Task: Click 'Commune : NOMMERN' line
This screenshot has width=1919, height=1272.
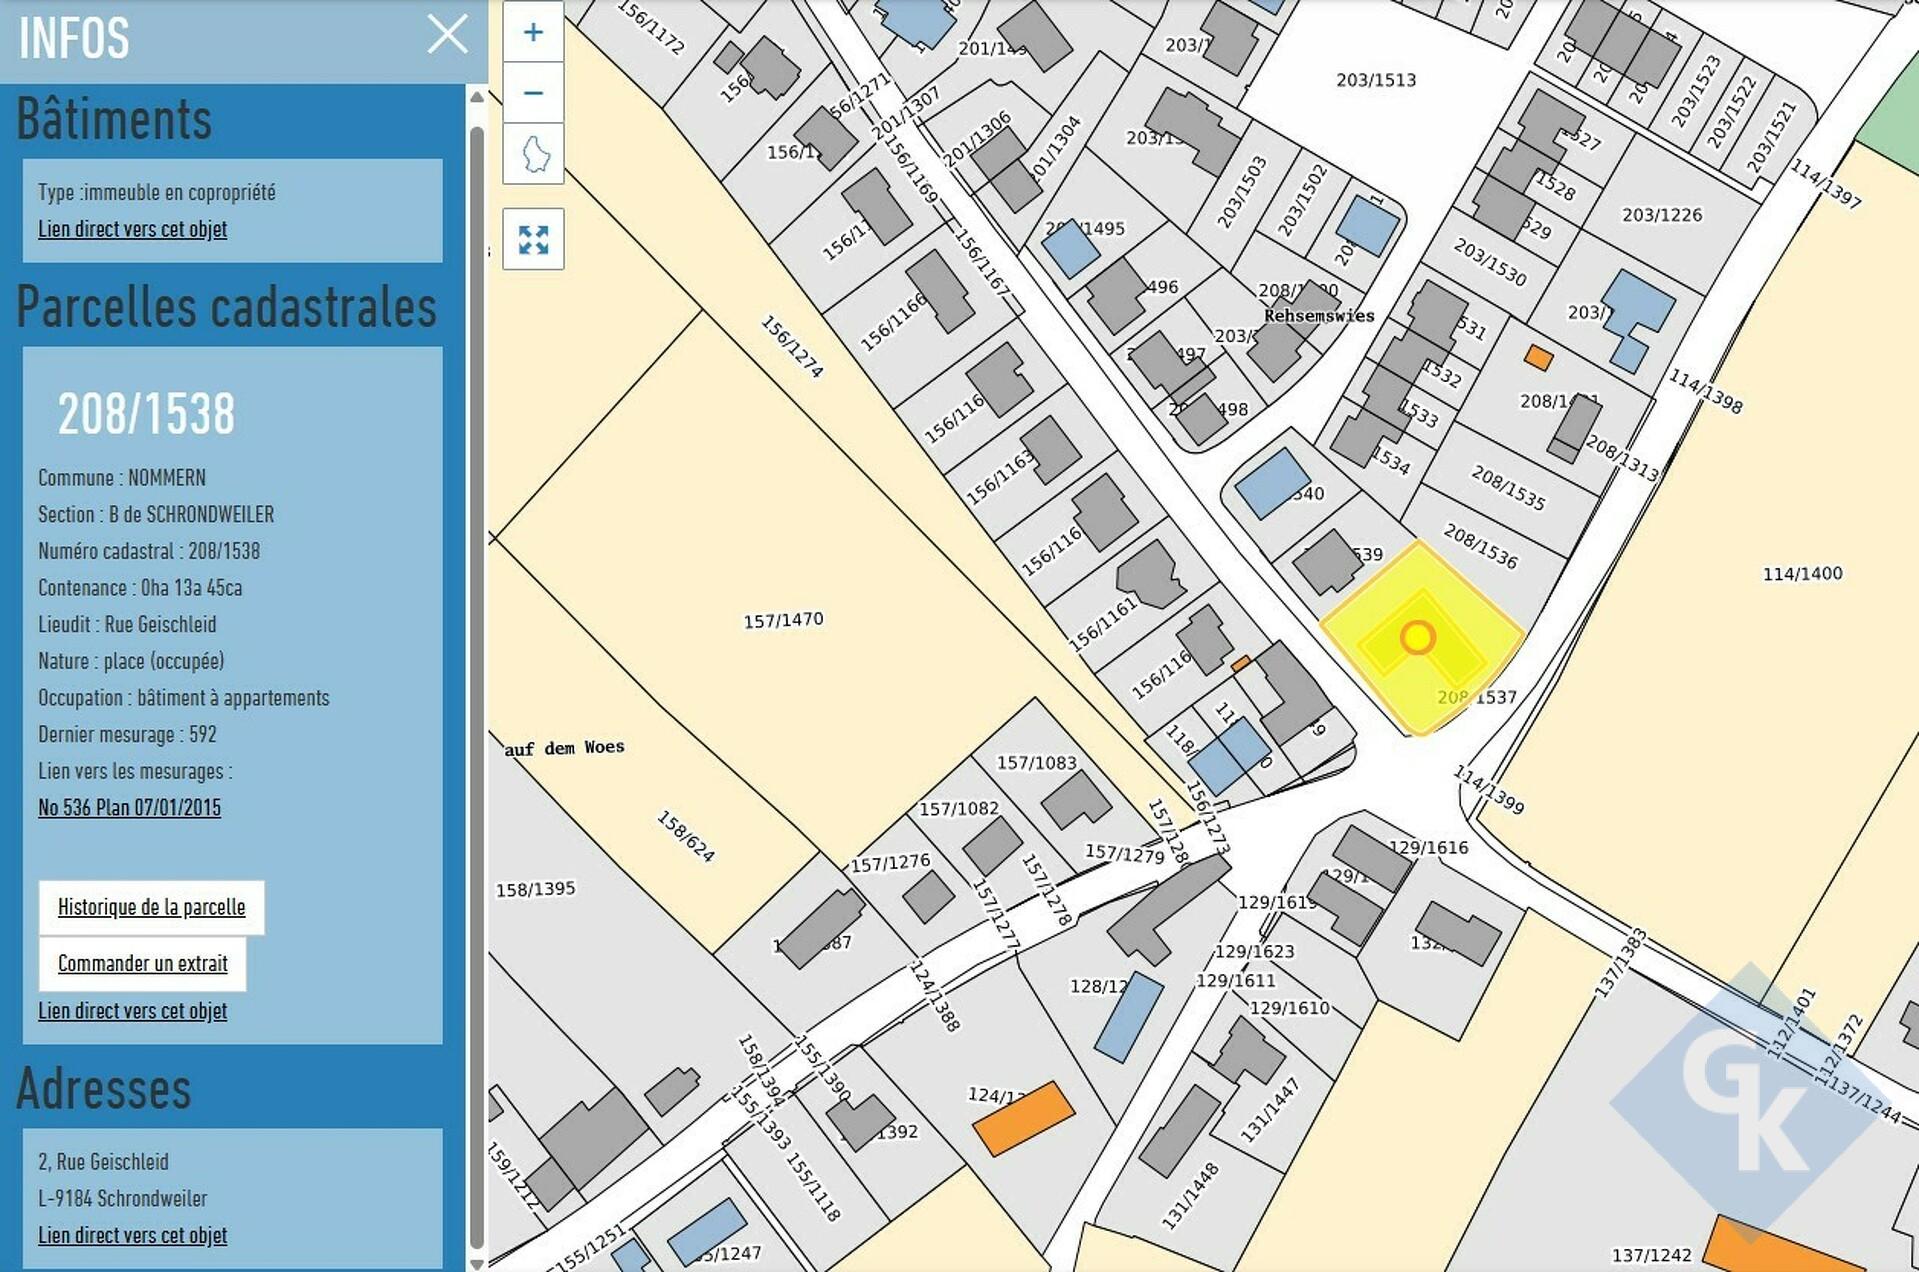Action: [122, 478]
